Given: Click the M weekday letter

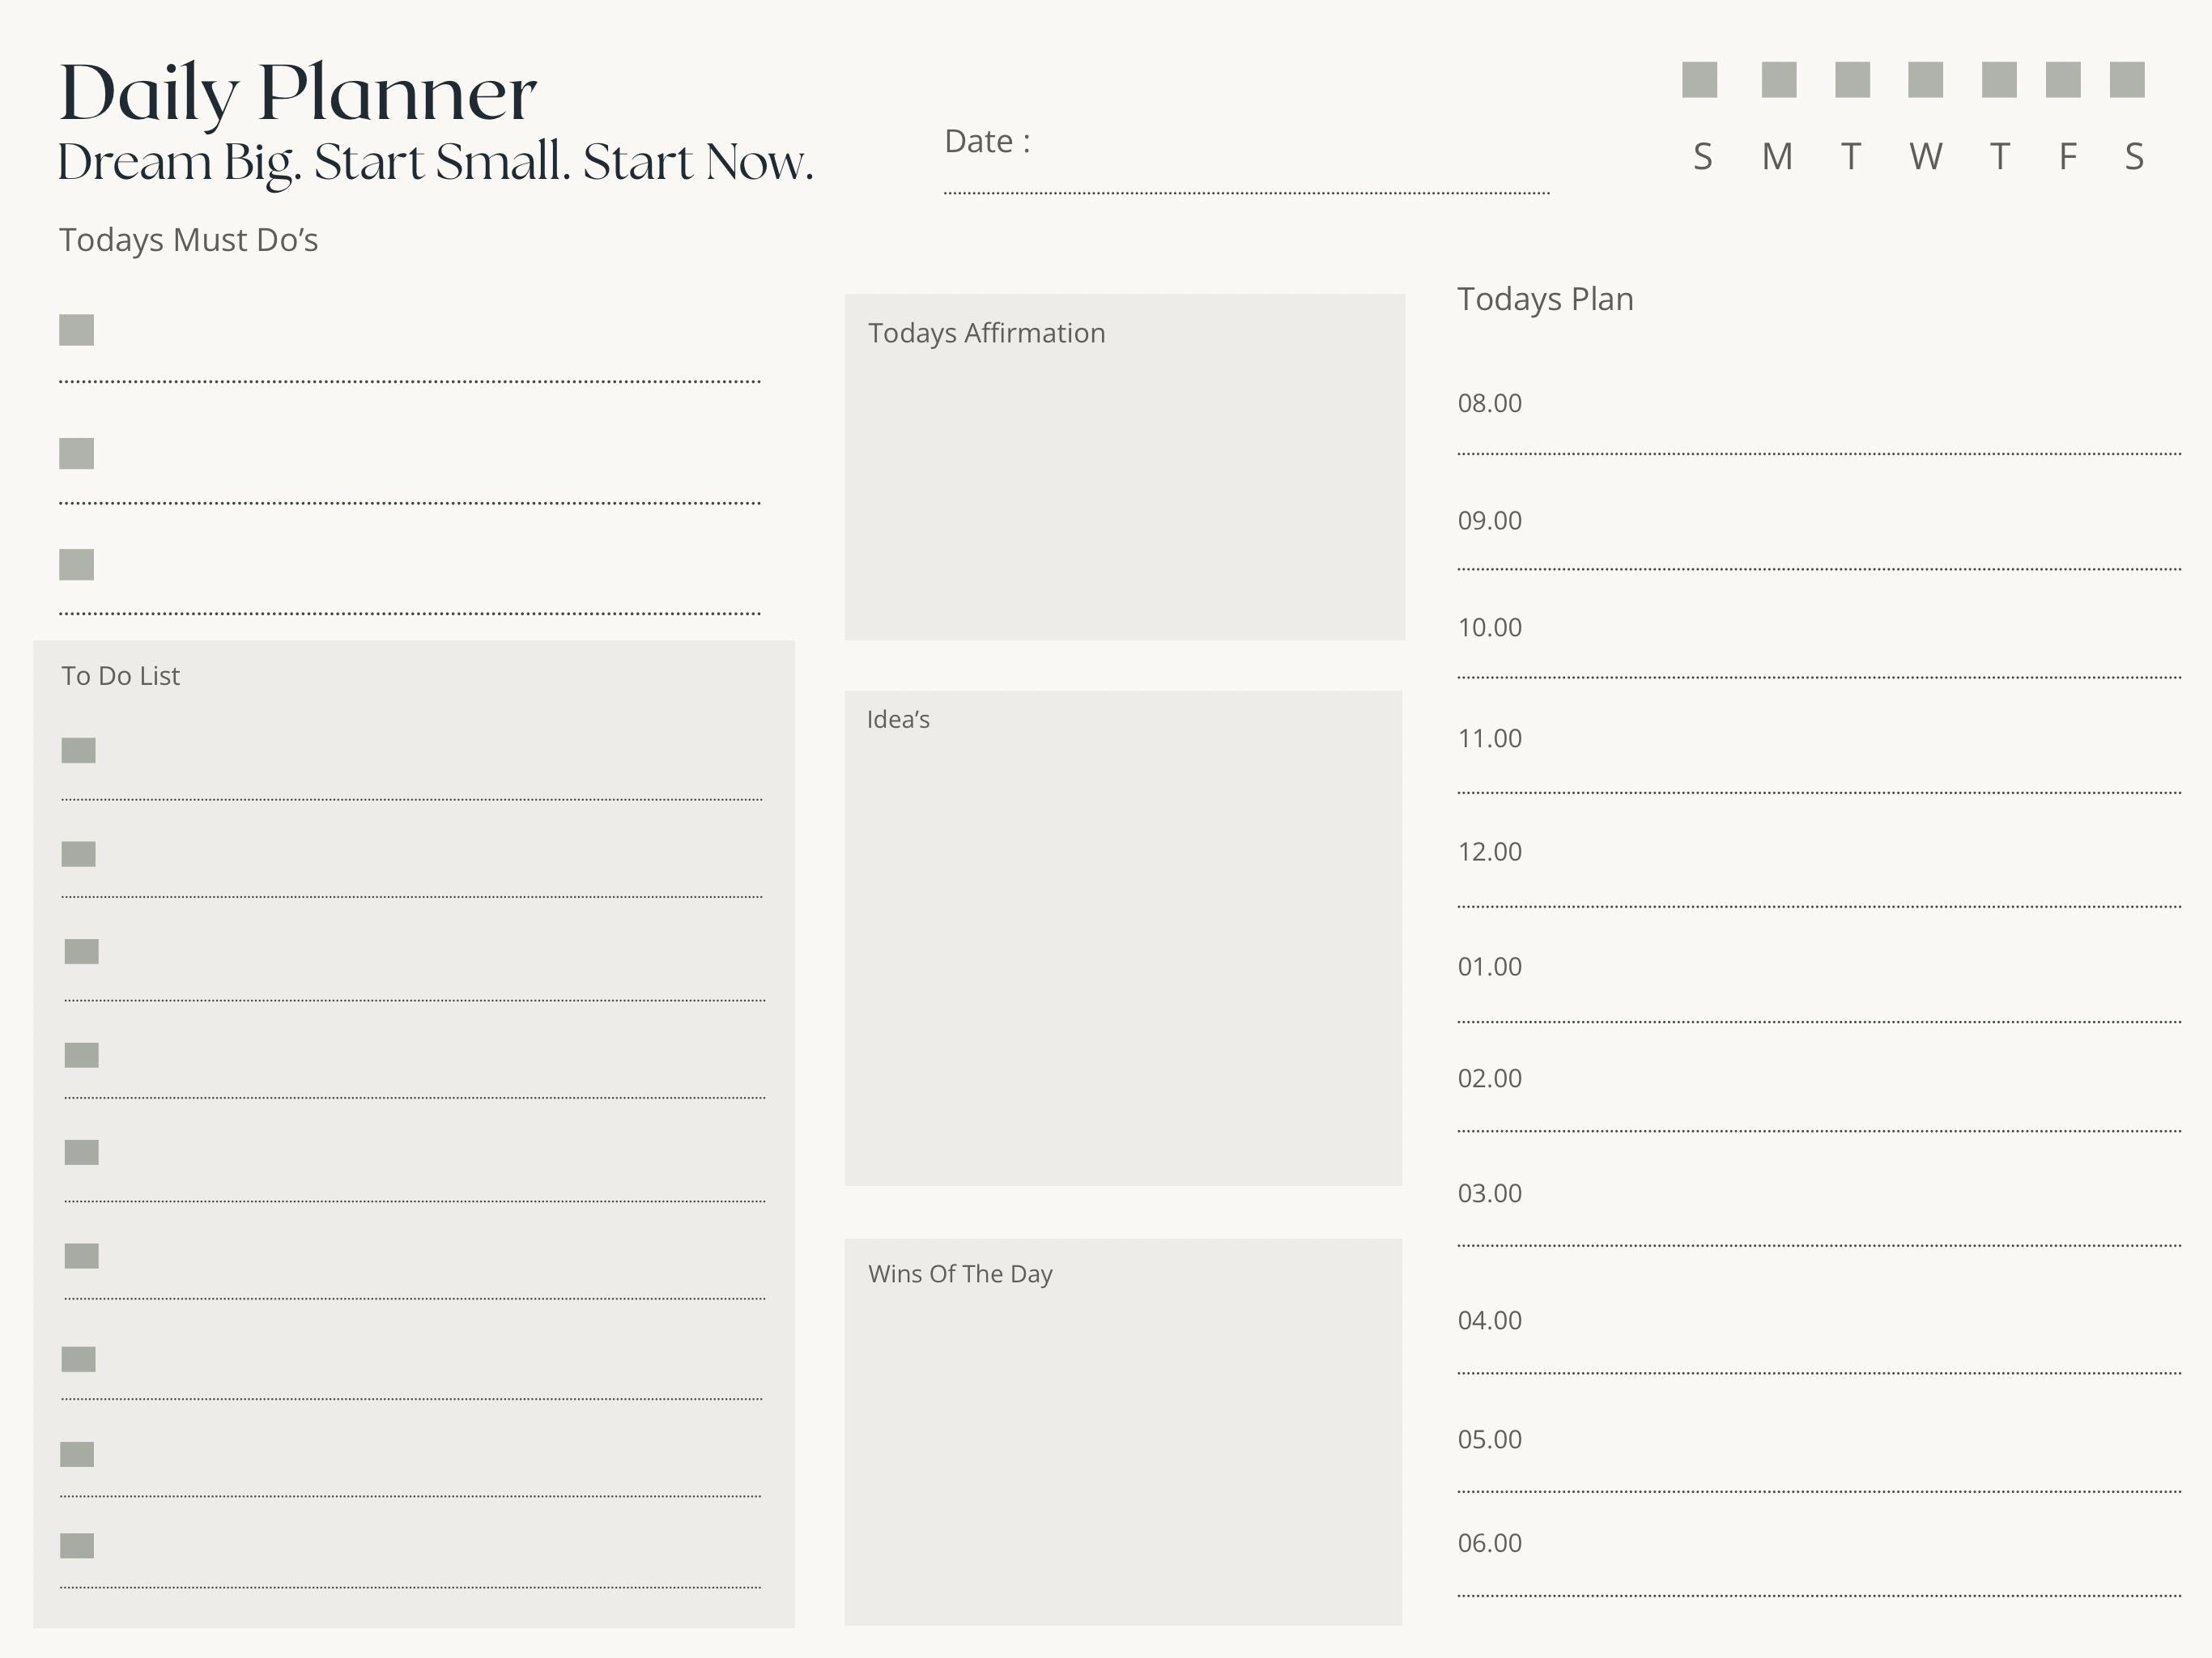Looking at the screenshot, I should click(1777, 157).
